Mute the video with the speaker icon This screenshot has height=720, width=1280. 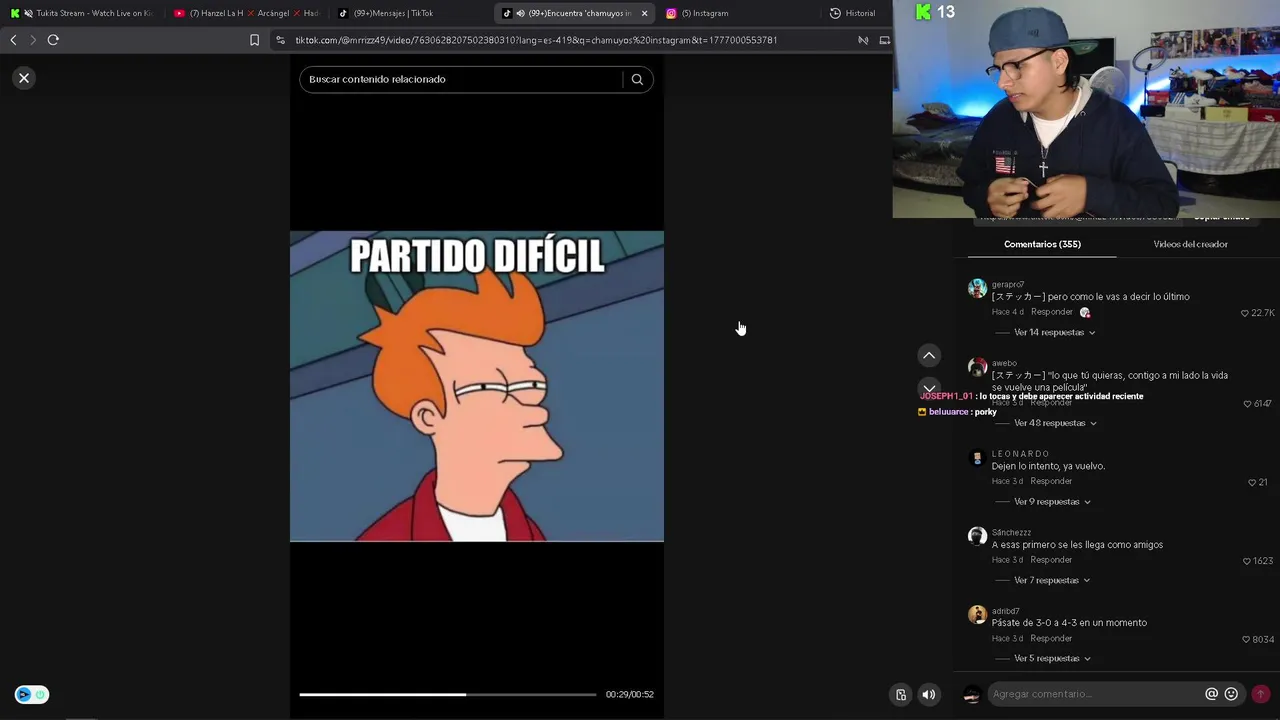click(x=929, y=694)
